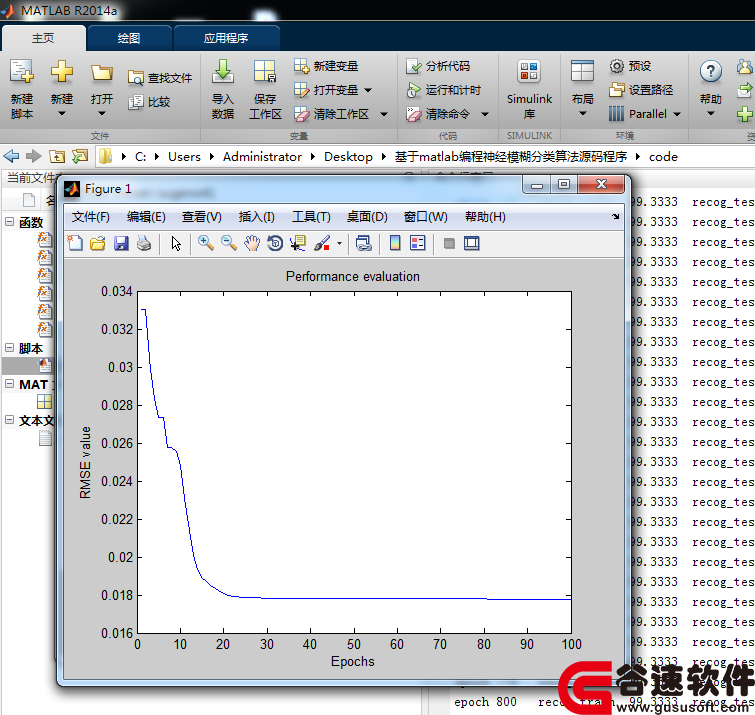Click New Variable (新建变量) button
Image resolution: width=755 pixels, height=715 pixels.
pos(326,66)
